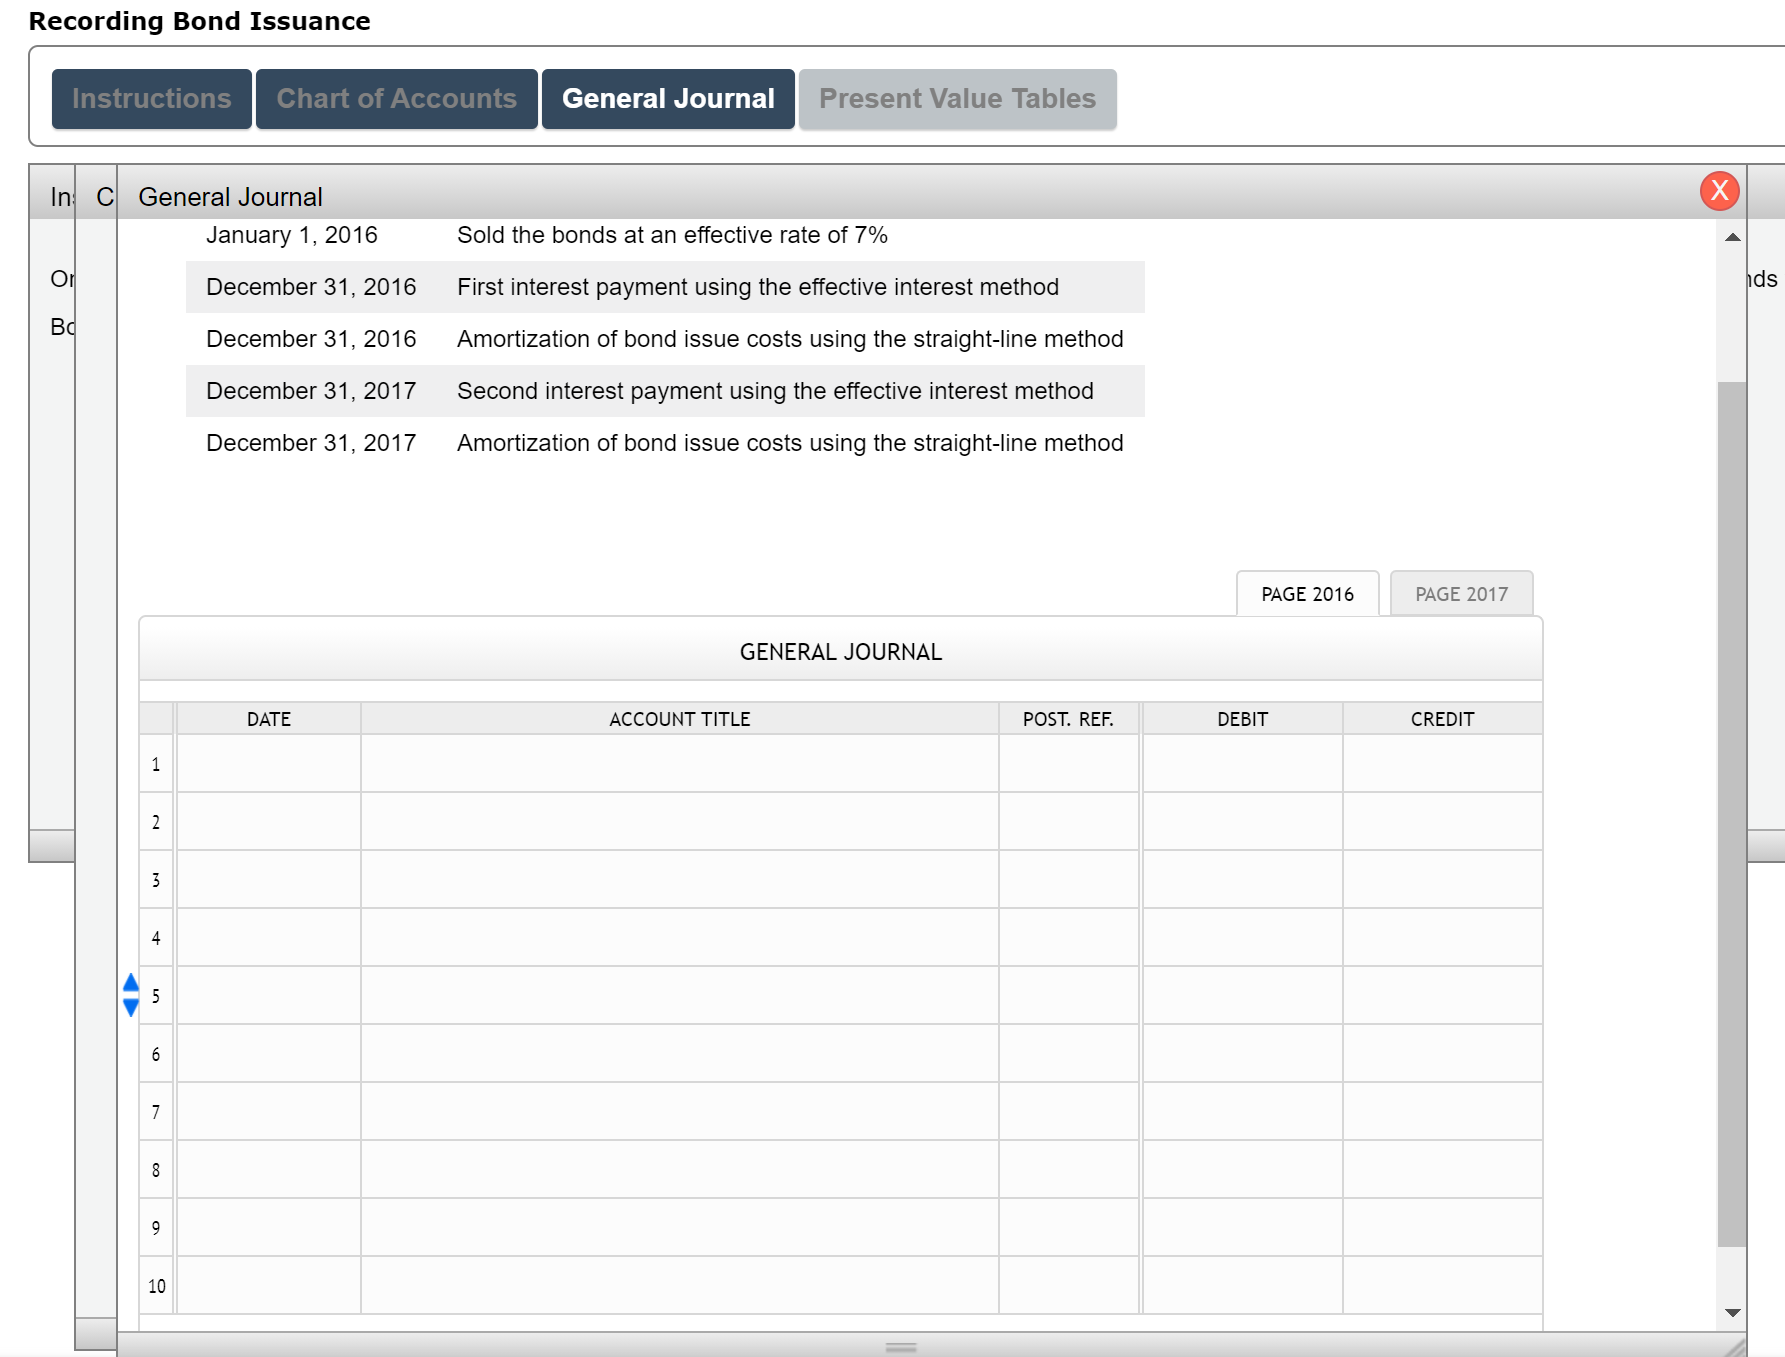Click the debit cell in row 1

[1243, 764]
